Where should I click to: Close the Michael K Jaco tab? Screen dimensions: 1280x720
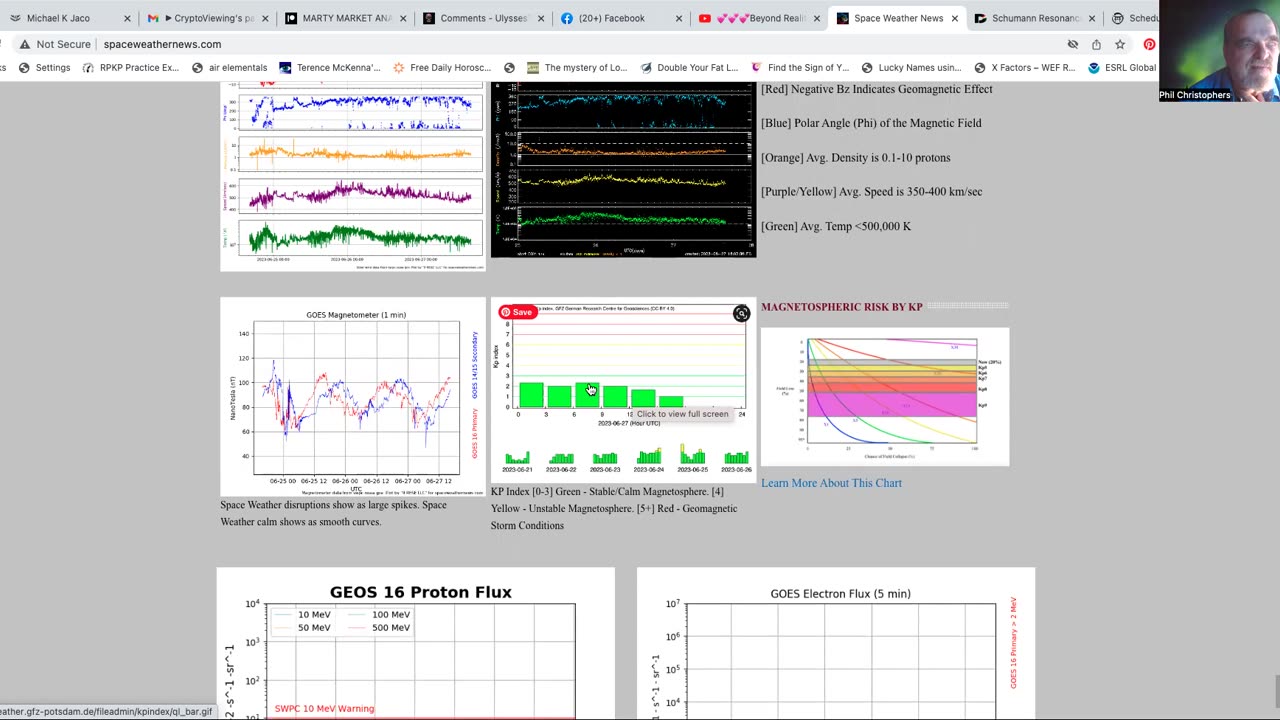click(x=127, y=18)
